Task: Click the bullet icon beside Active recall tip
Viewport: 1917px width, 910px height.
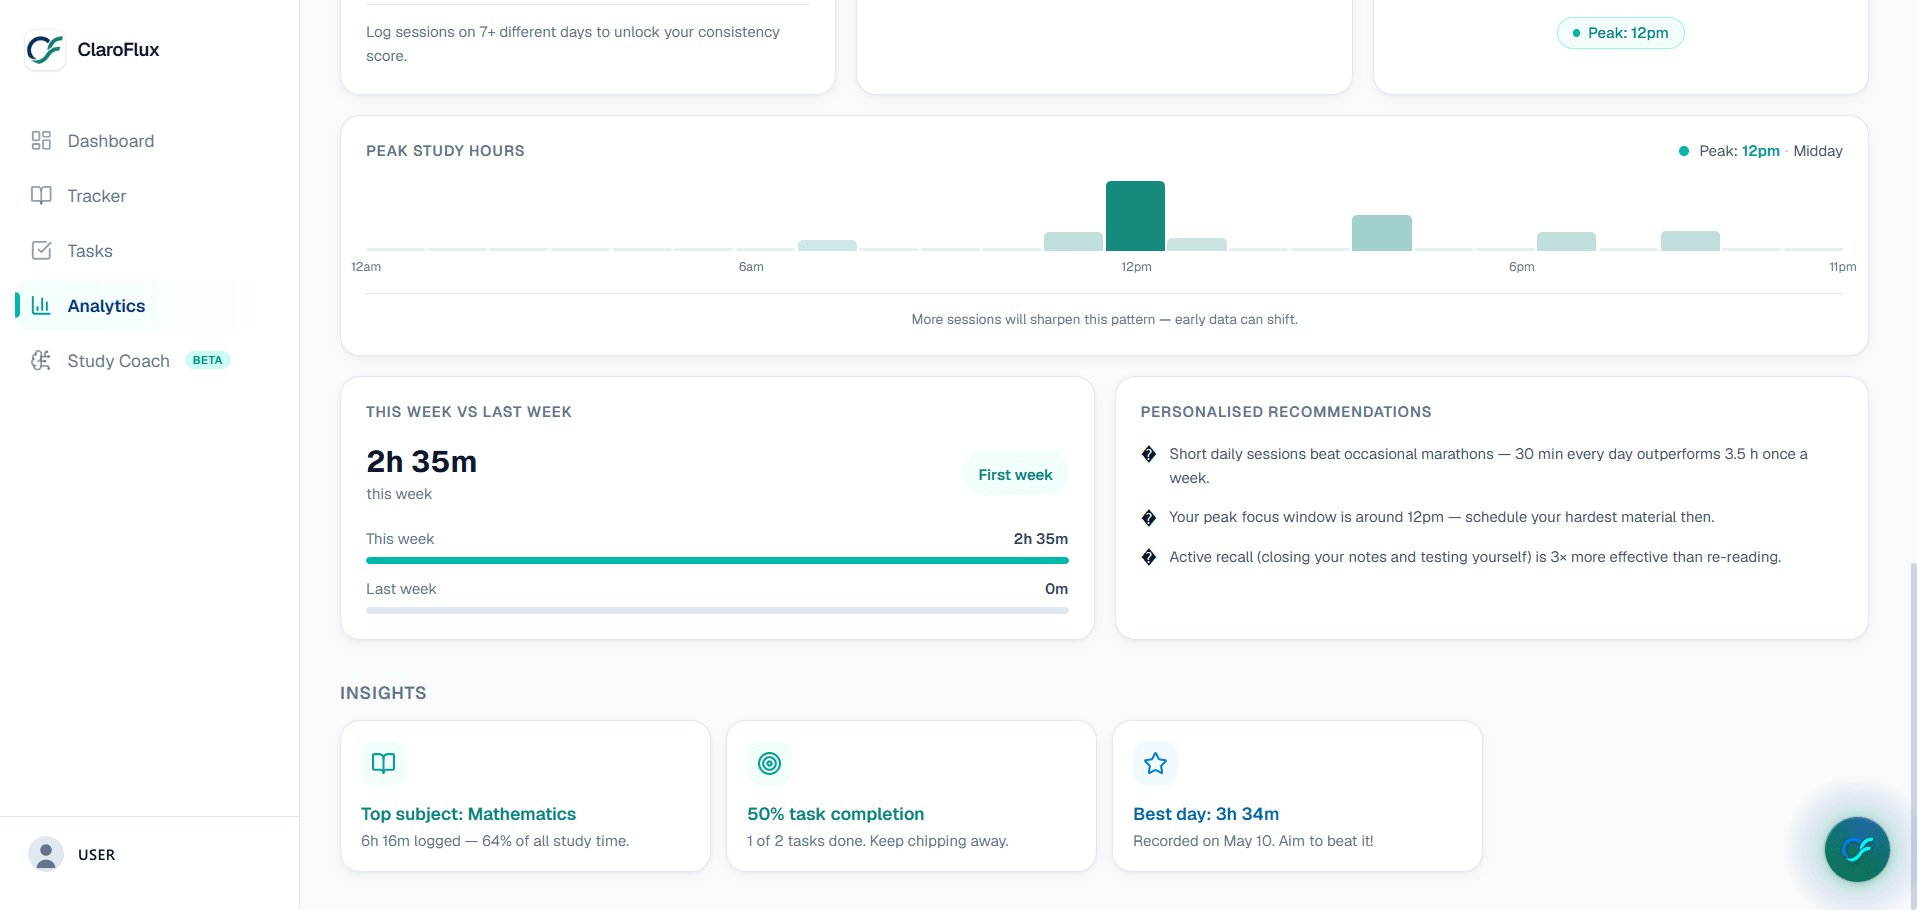Action: 1149,557
